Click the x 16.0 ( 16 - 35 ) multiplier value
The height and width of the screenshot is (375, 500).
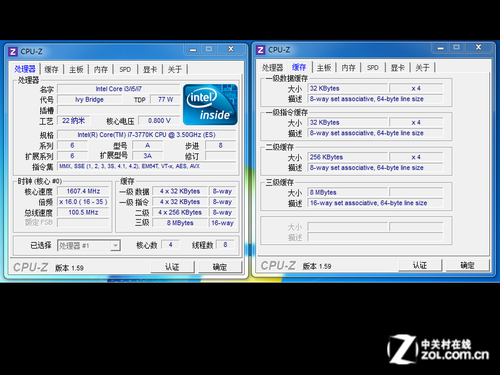83,202
